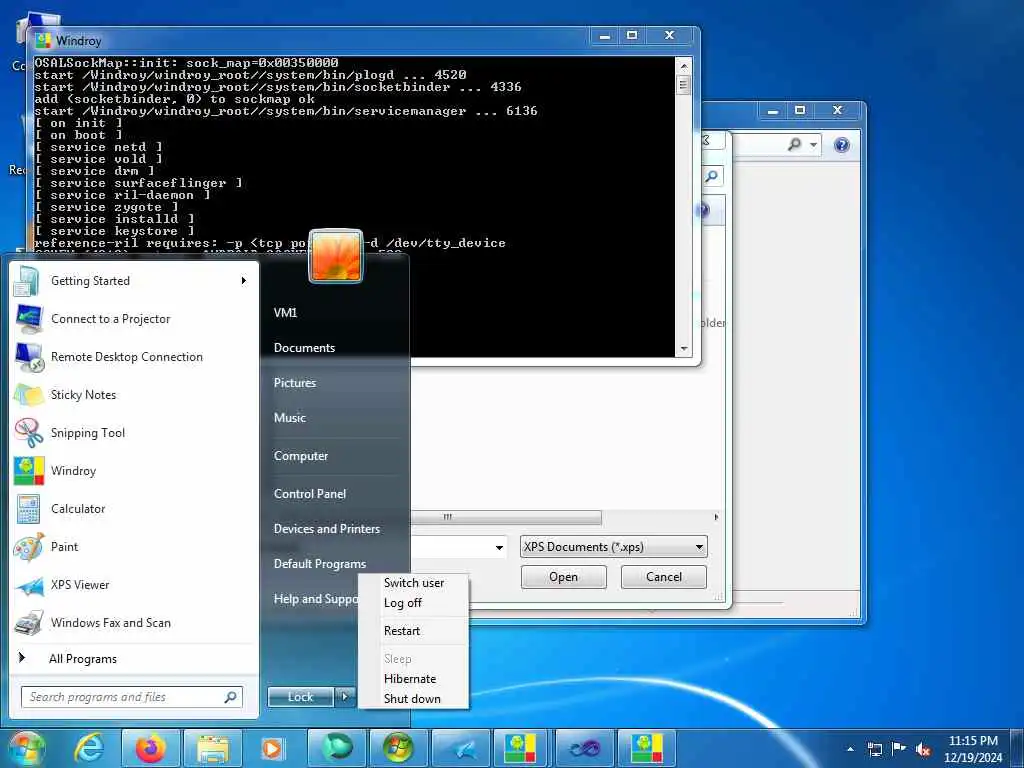This screenshot has width=1024, height=768.
Task: Click the green round taskbar icon next to Media Player
Action: tap(337, 748)
